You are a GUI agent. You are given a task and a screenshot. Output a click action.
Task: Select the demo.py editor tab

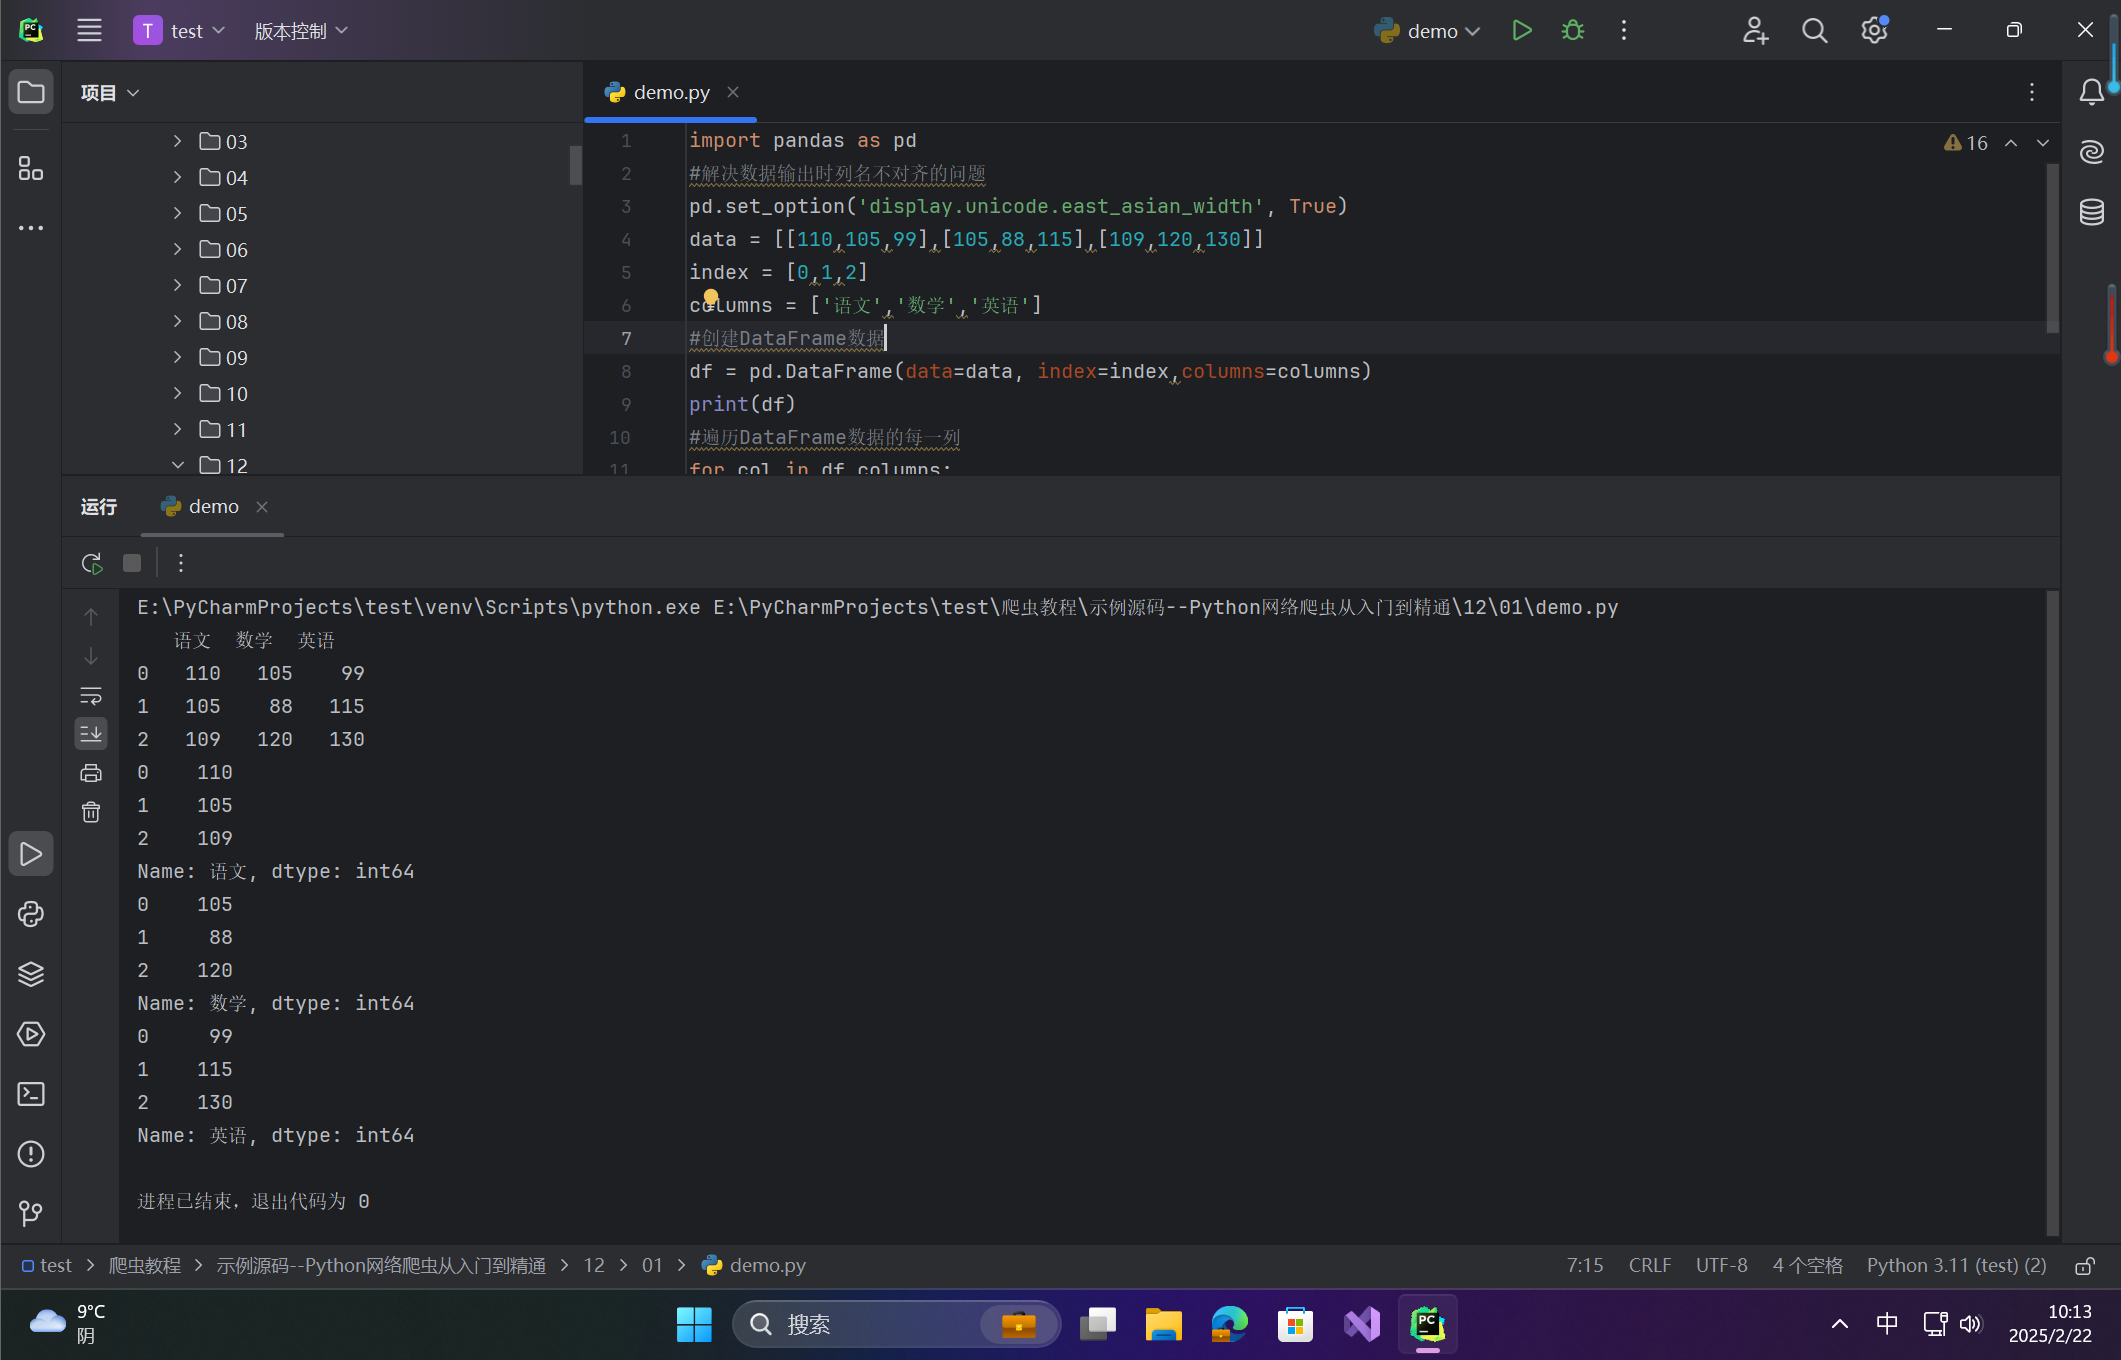pyautogui.click(x=671, y=92)
